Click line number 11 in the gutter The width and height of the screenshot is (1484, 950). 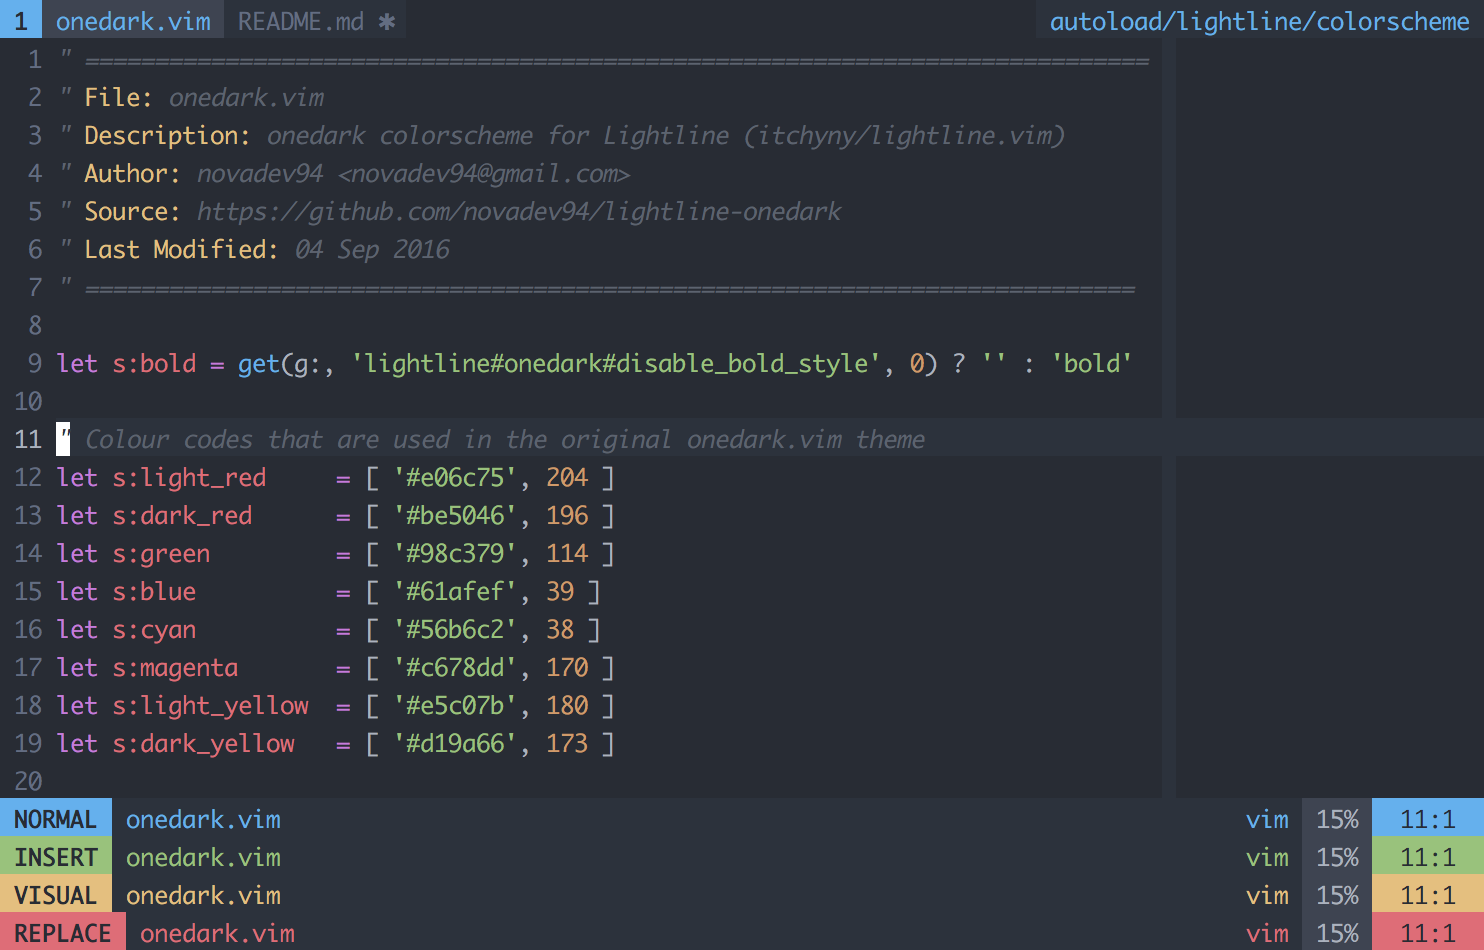(28, 439)
